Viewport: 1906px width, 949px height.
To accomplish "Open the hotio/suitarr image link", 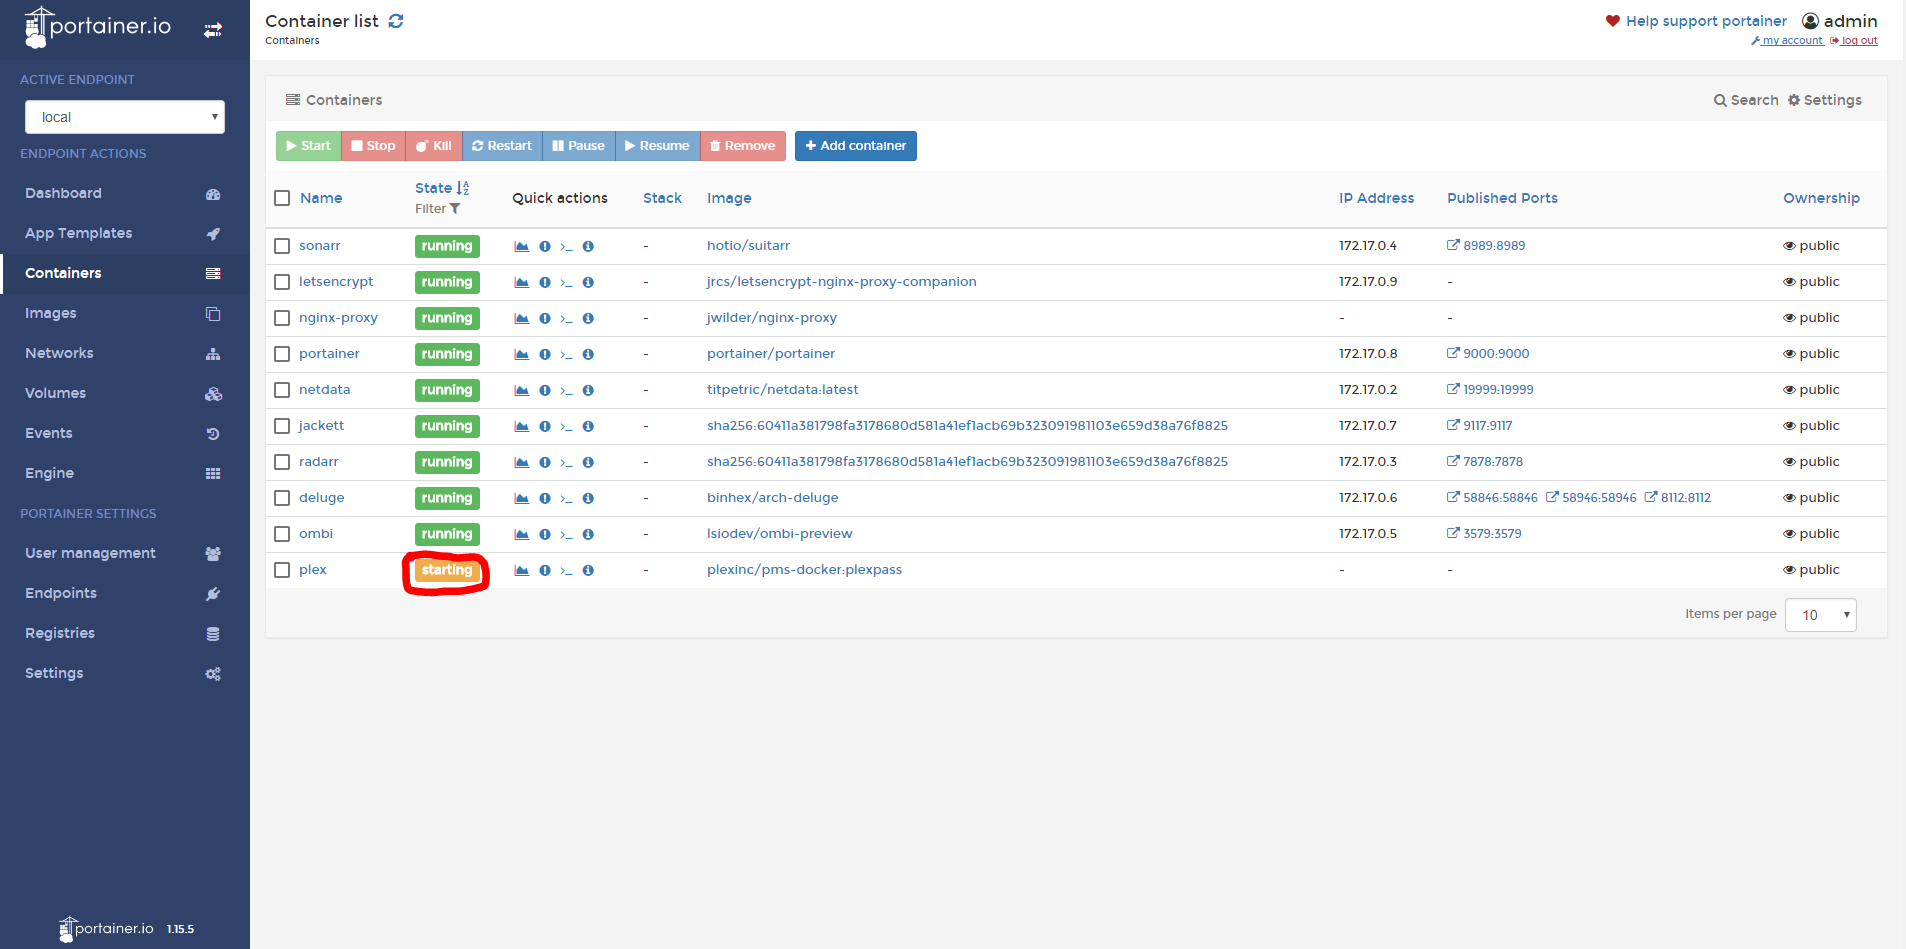I will 748,246.
